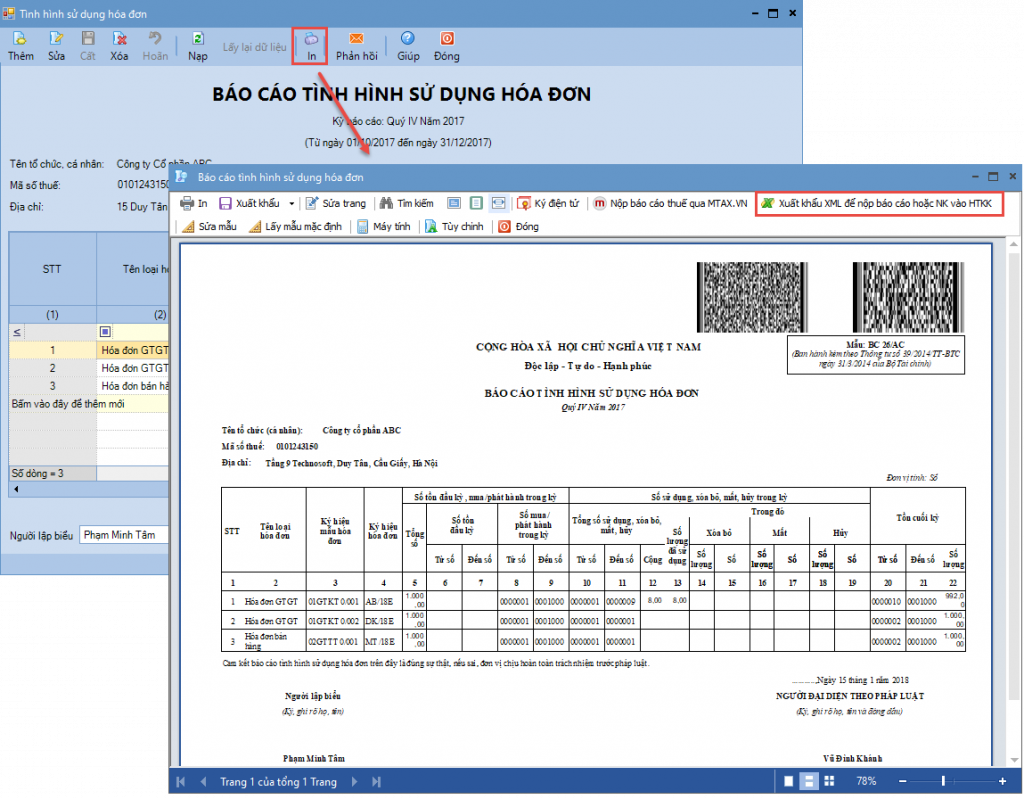
Task: Enable multiple pages grid view
Action: pyautogui.click(x=829, y=781)
